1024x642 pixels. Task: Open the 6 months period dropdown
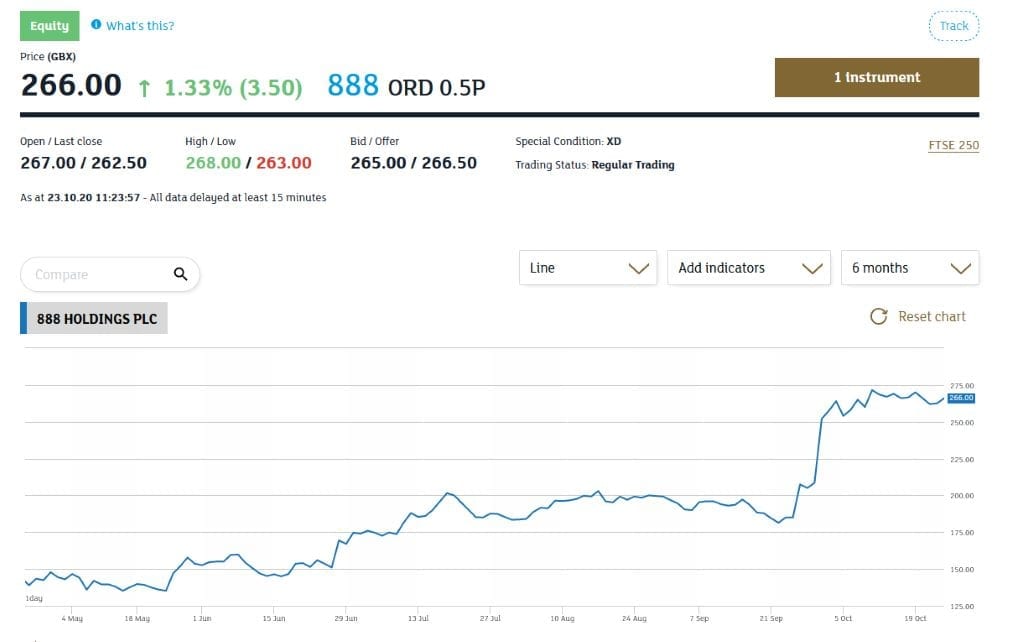[910, 268]
